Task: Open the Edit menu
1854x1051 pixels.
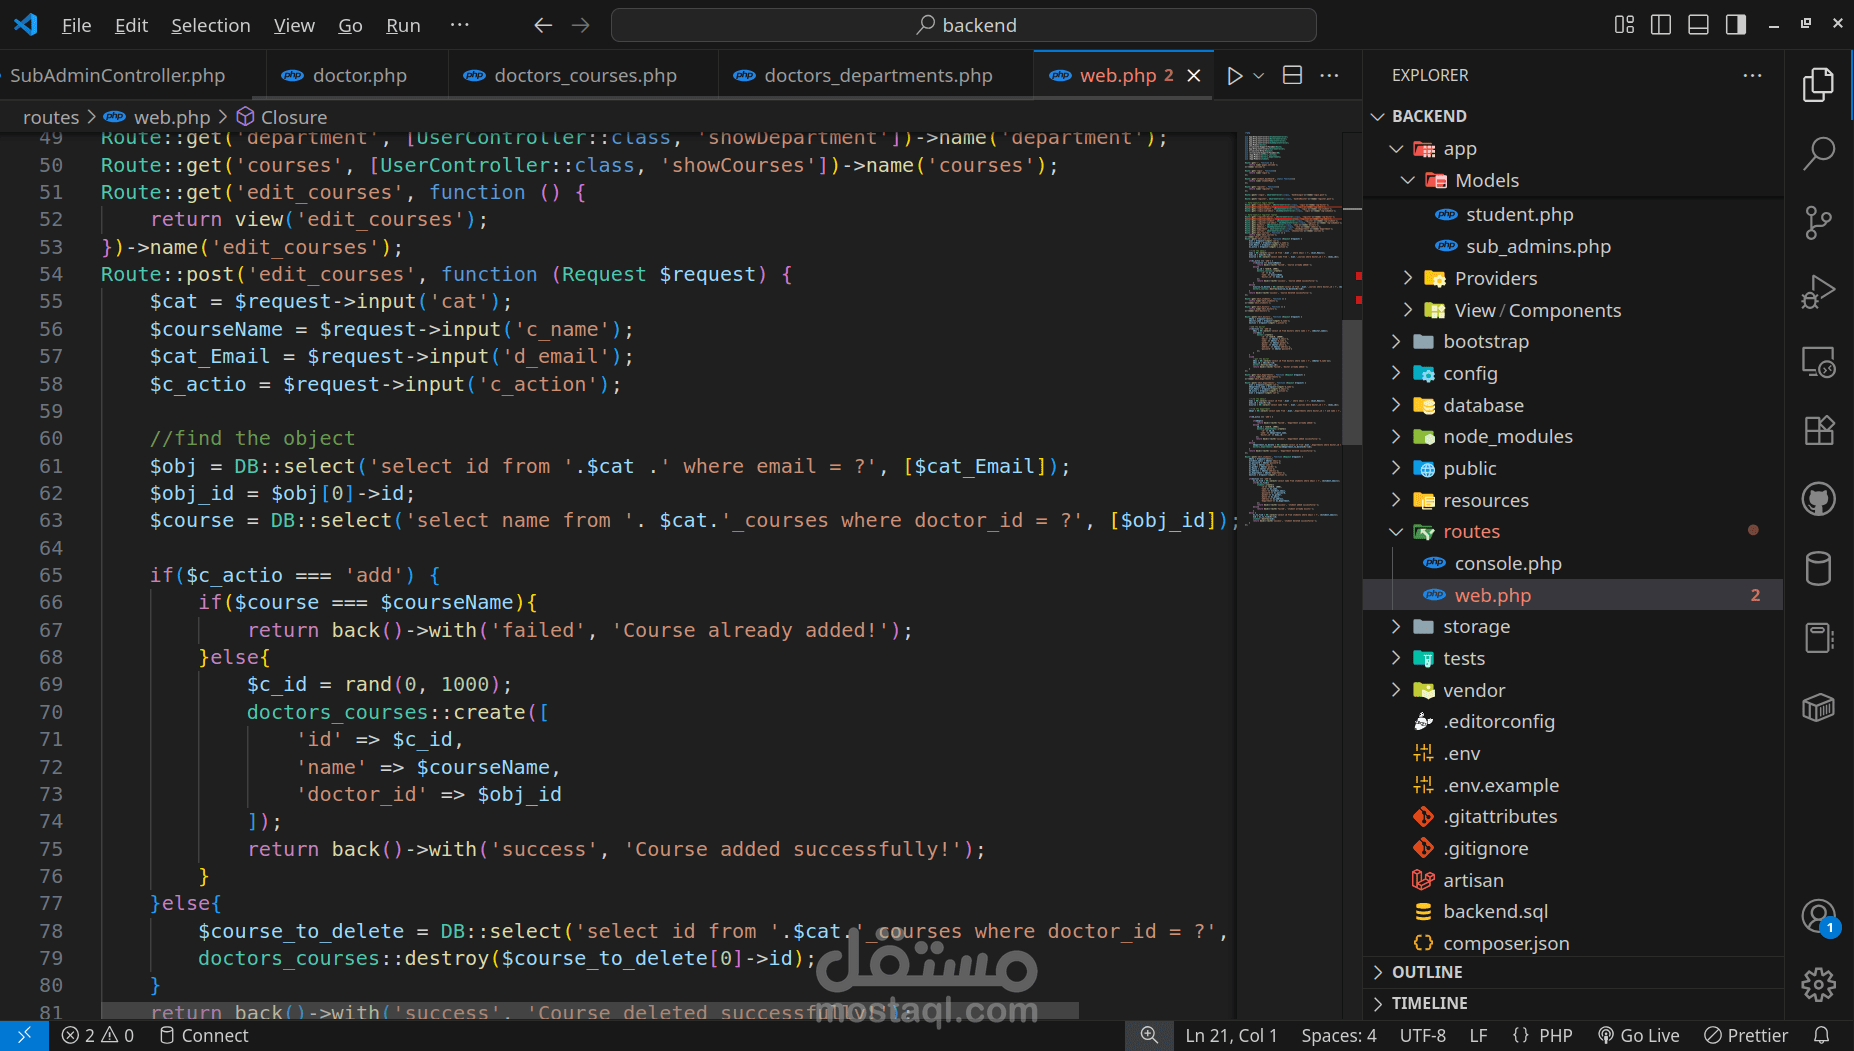Action: tap(131, 25)
